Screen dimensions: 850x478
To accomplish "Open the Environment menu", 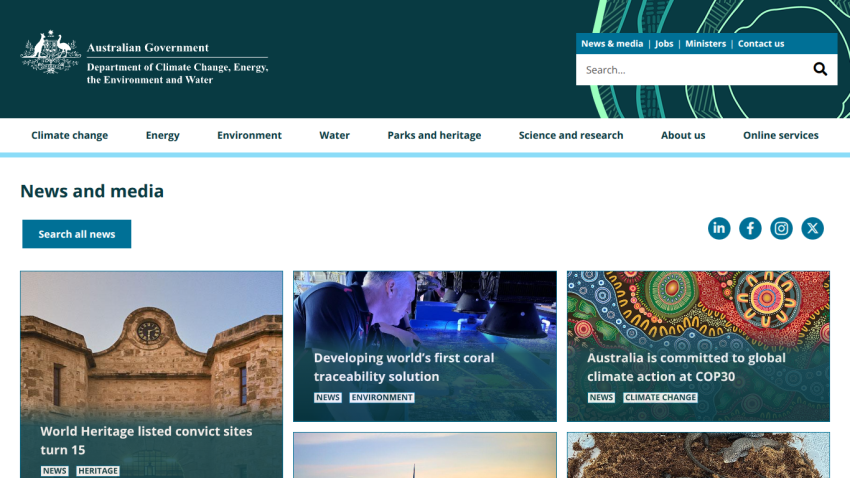I will coord(249,135).
